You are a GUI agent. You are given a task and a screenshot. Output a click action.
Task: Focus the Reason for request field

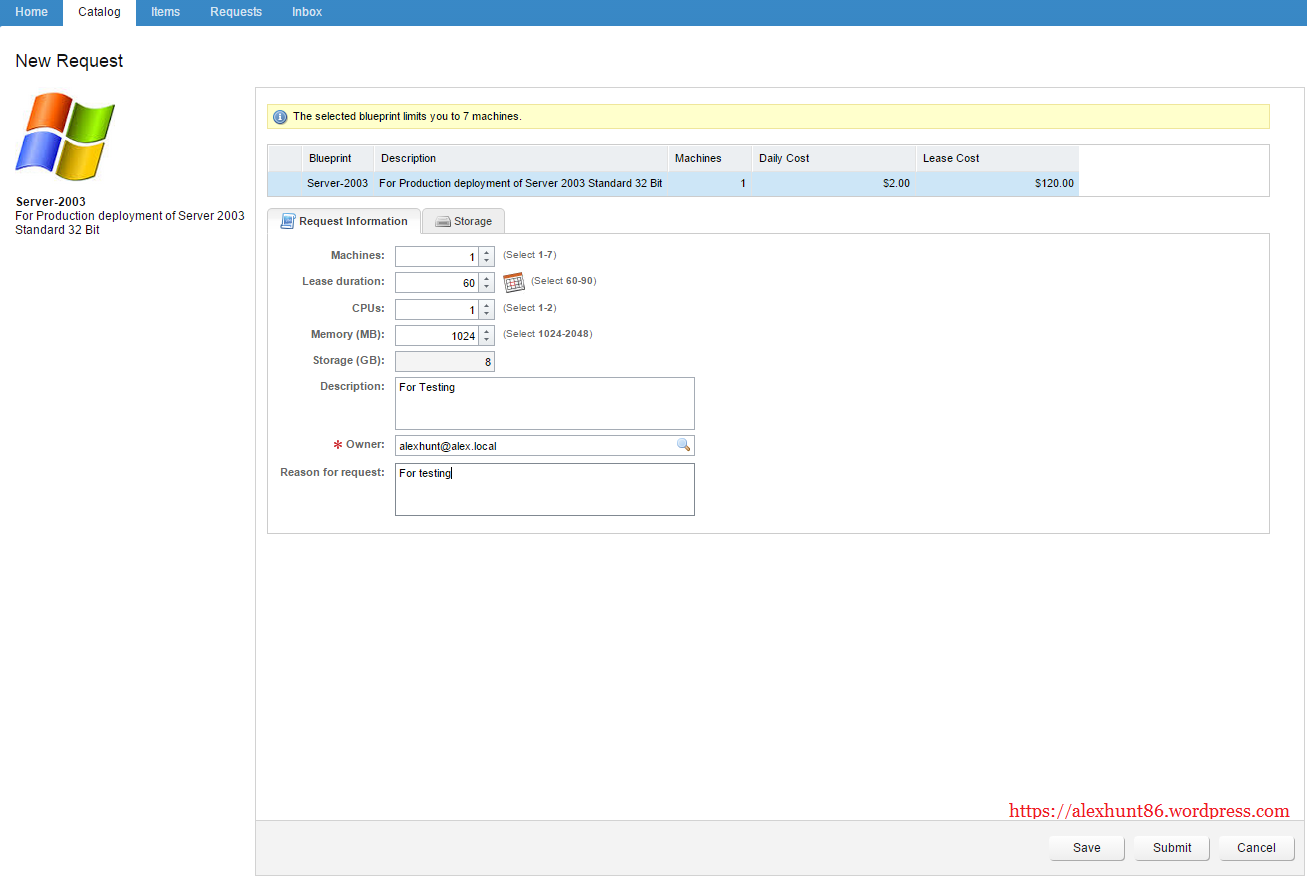(x=544, y=489)
